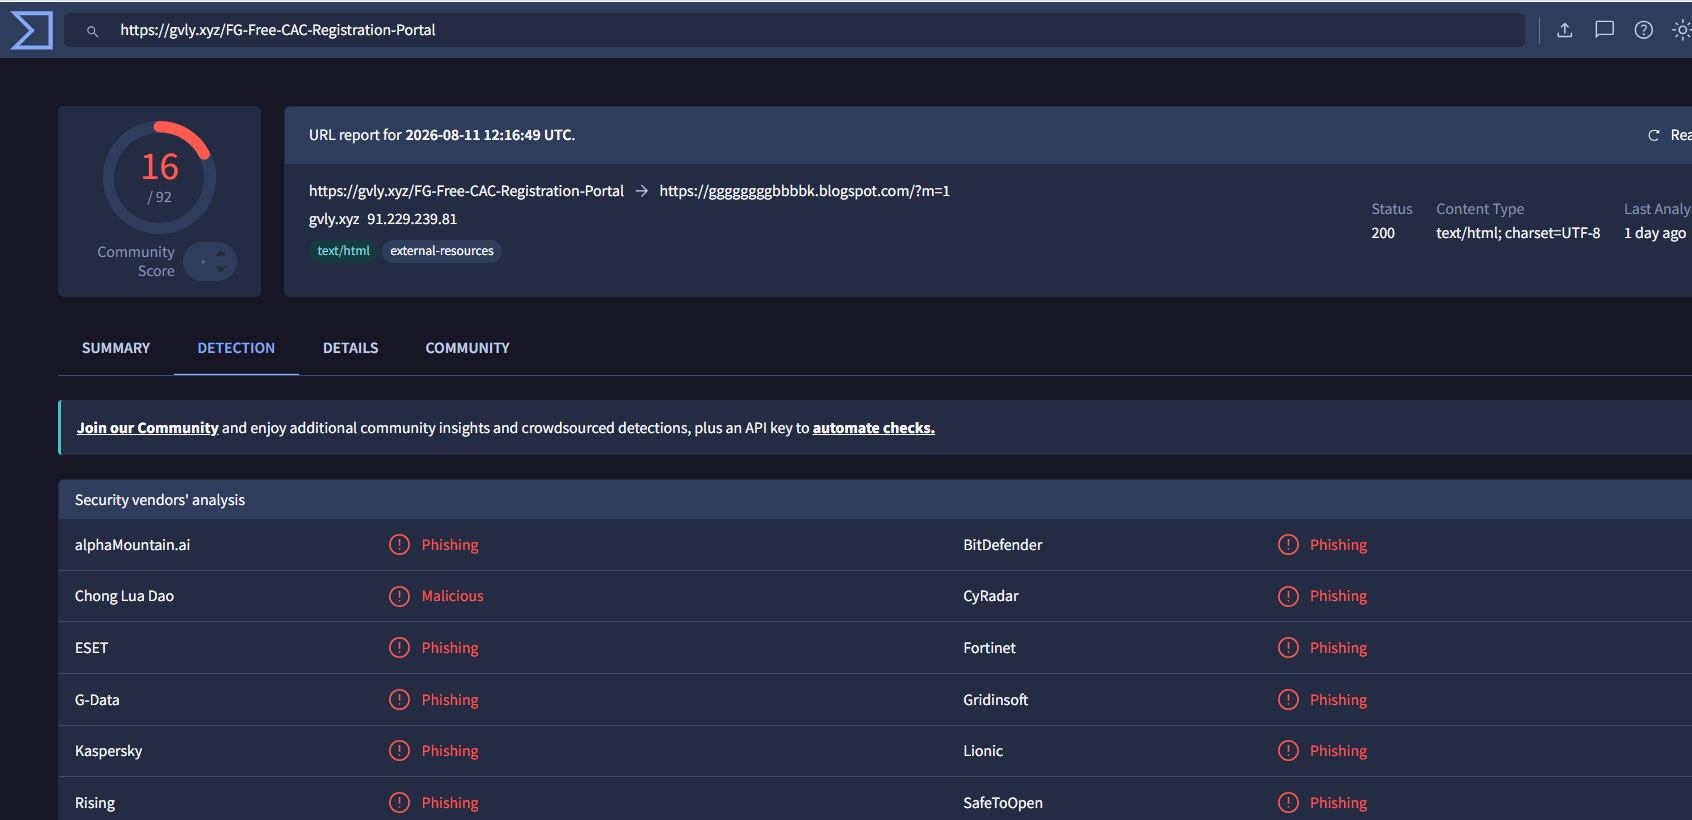
Task: Select the DETECTION tab
Action: pos(236,348)
